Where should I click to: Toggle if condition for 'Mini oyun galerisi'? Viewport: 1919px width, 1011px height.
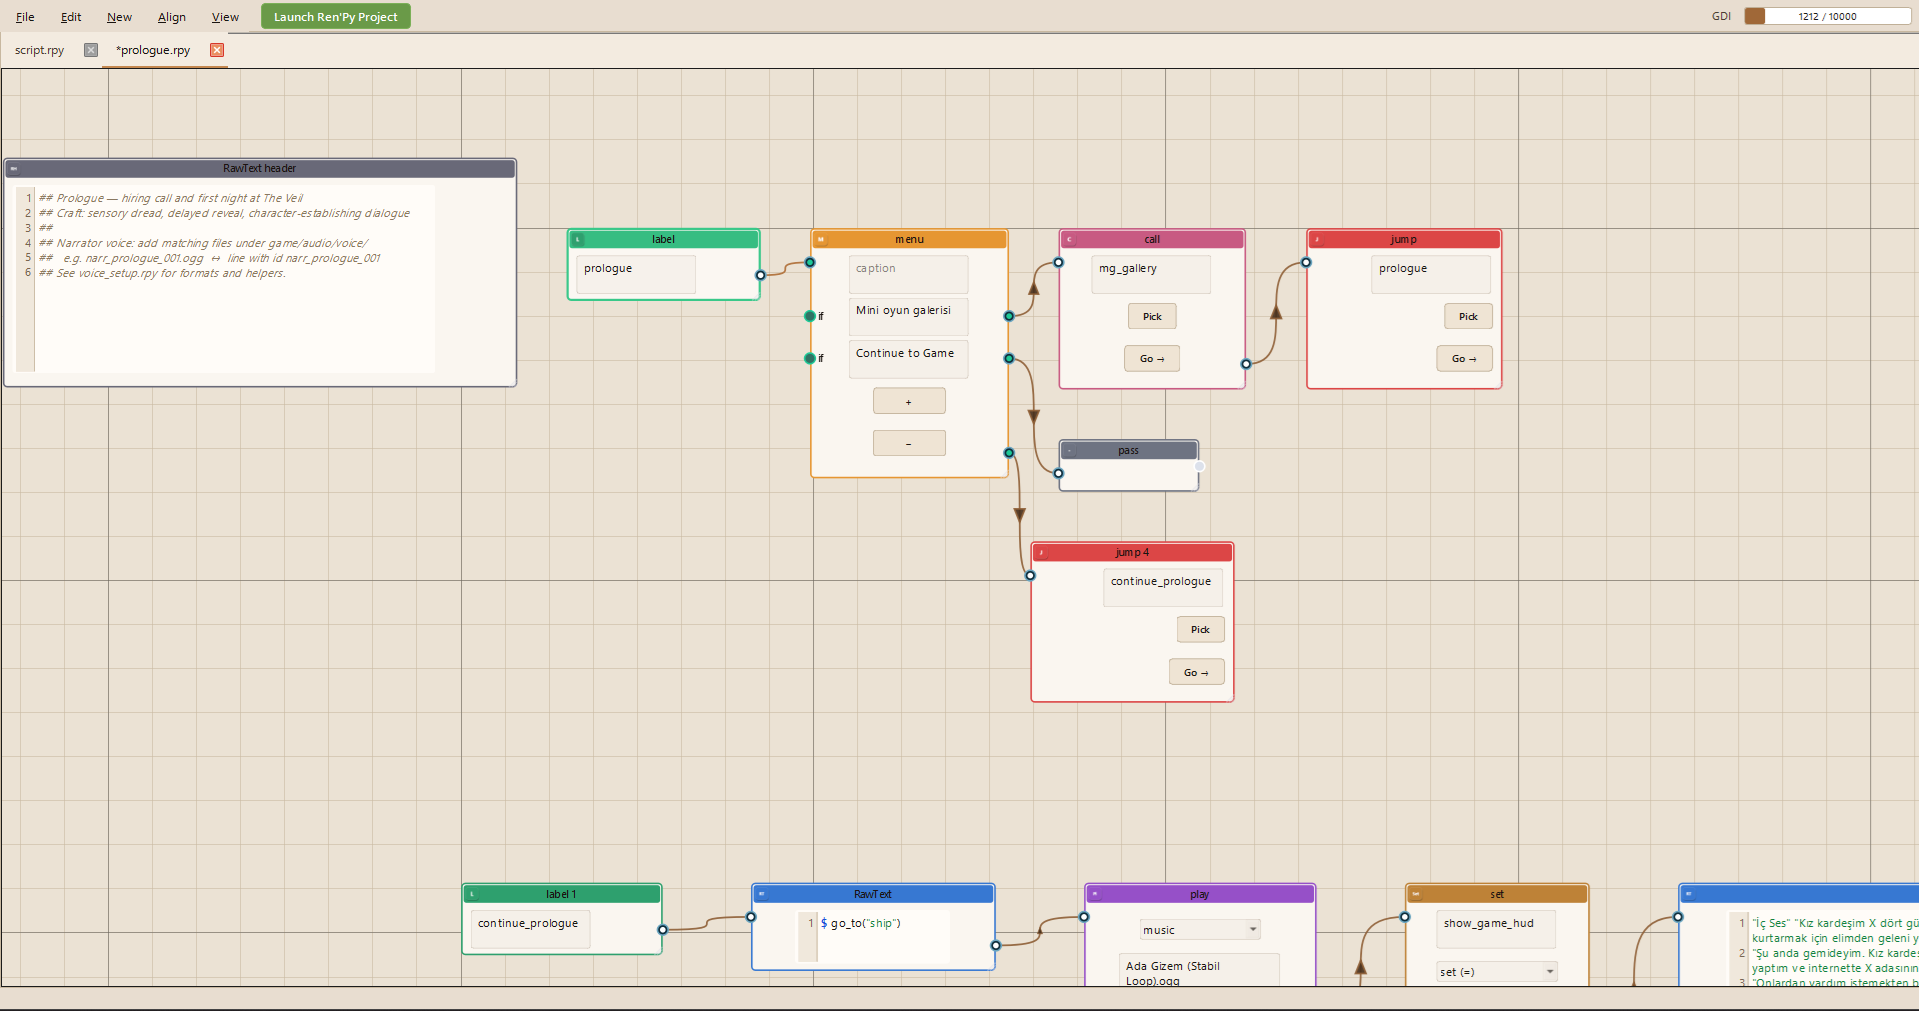(x=810, y=316)
